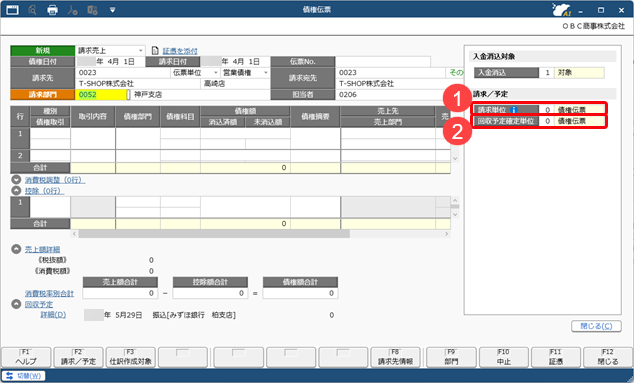Viewport: 634px width, 383px height.
Task: Click the 詳細(D) link
Action: 53,315
